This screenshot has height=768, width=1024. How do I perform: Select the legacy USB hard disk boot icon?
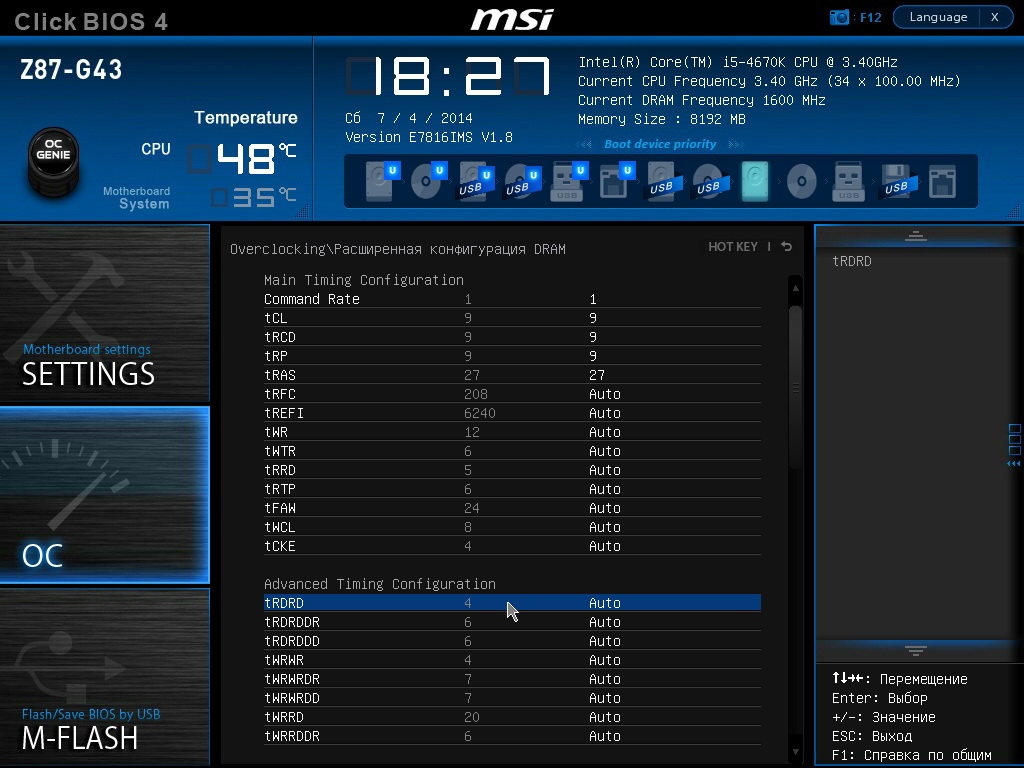(x=664, y=181)
